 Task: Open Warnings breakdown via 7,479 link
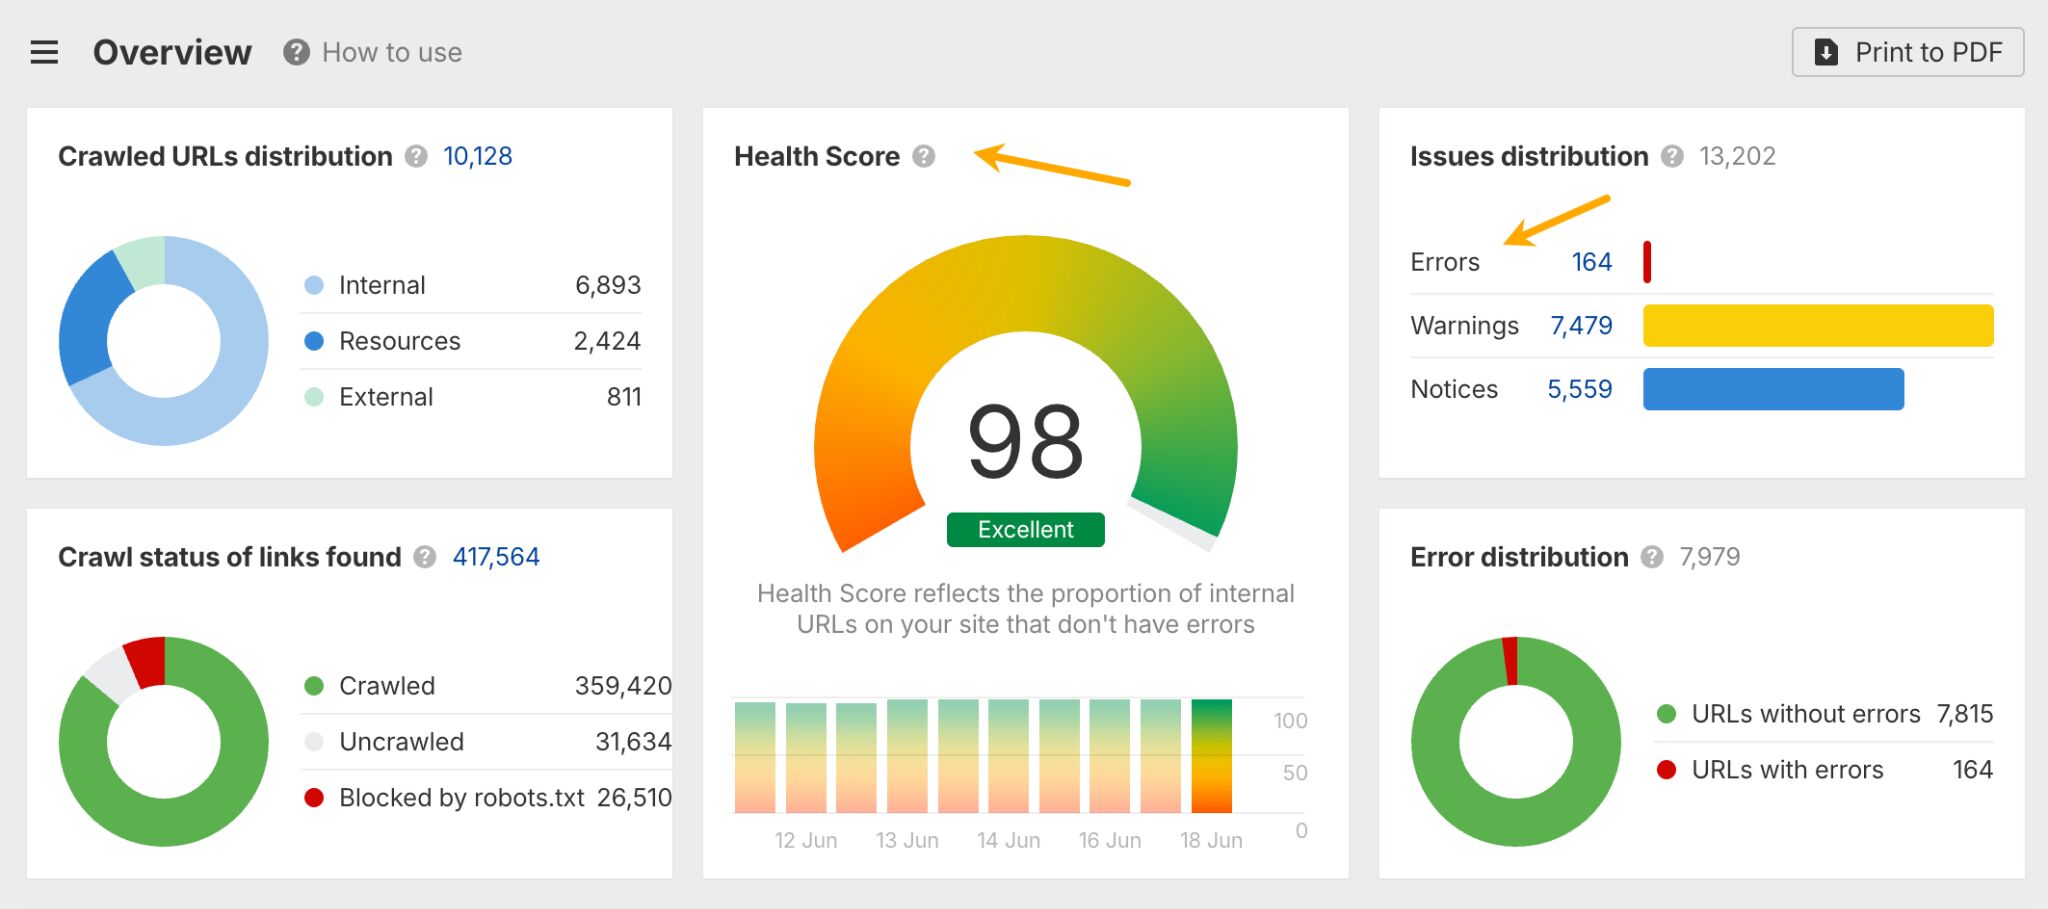tap(1581, 325)
